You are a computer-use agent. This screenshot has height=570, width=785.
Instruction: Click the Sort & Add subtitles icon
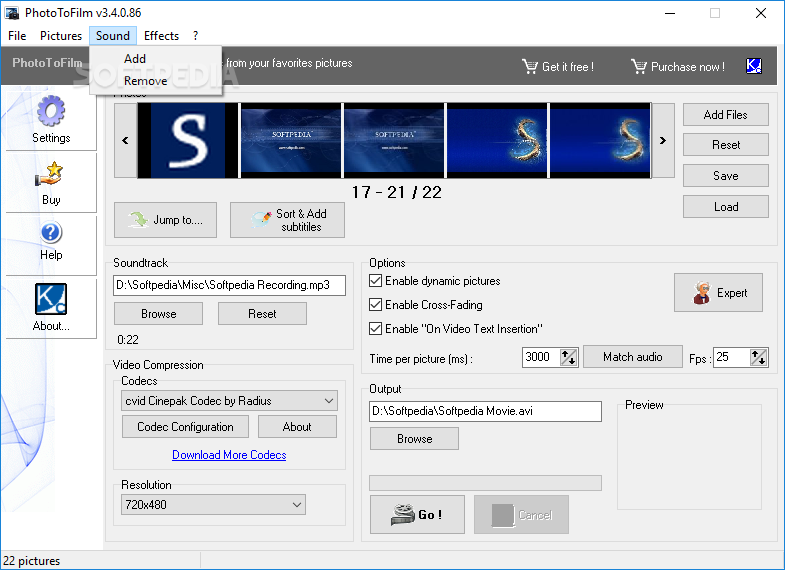261,220
